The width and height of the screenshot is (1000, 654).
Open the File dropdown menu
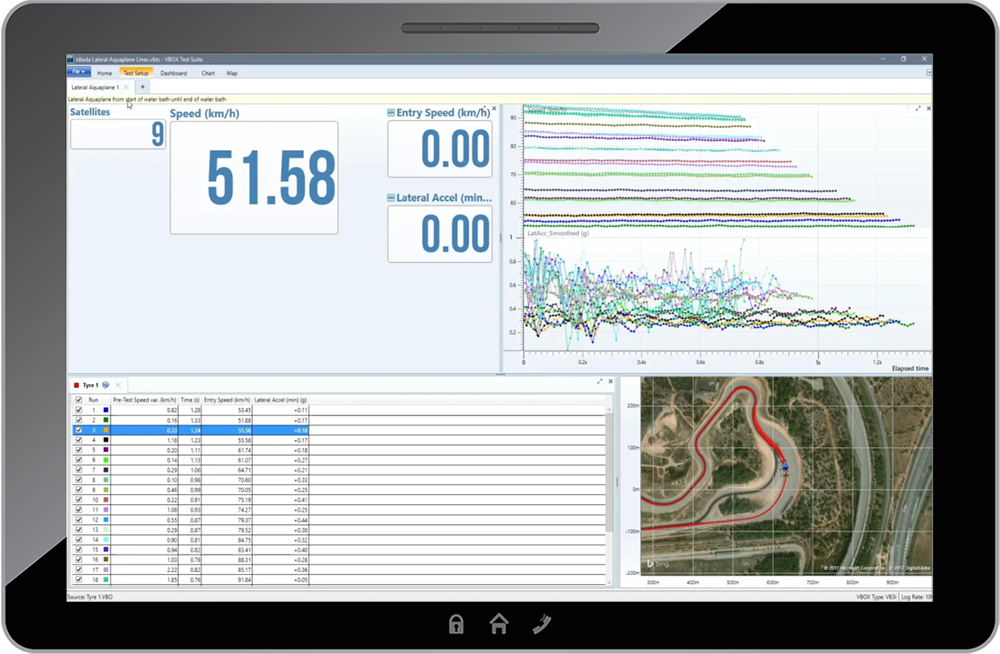78,73
